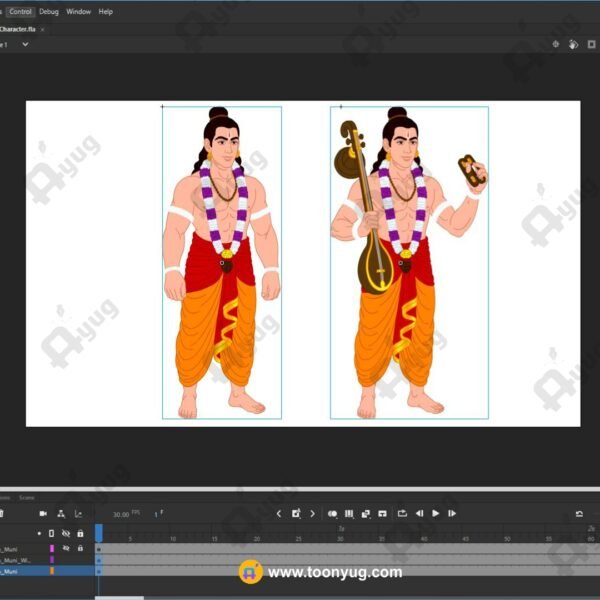Show the hidden top Muni layer
The image size is (600, 600).
(x=66, y=548)
